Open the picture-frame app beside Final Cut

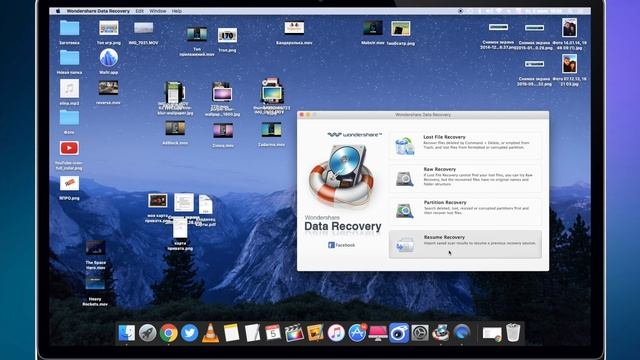point(315,333)
